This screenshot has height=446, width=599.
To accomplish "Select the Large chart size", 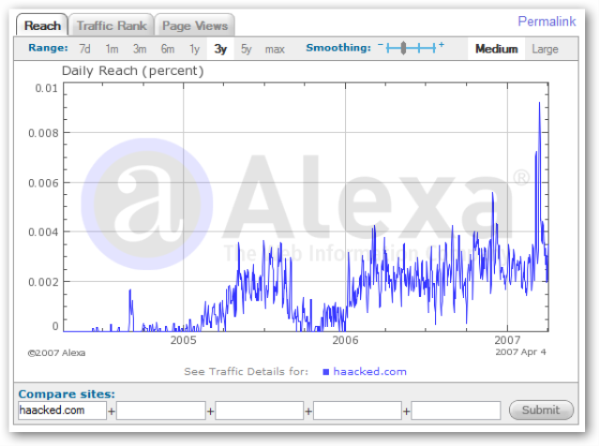I will point(545,49).
